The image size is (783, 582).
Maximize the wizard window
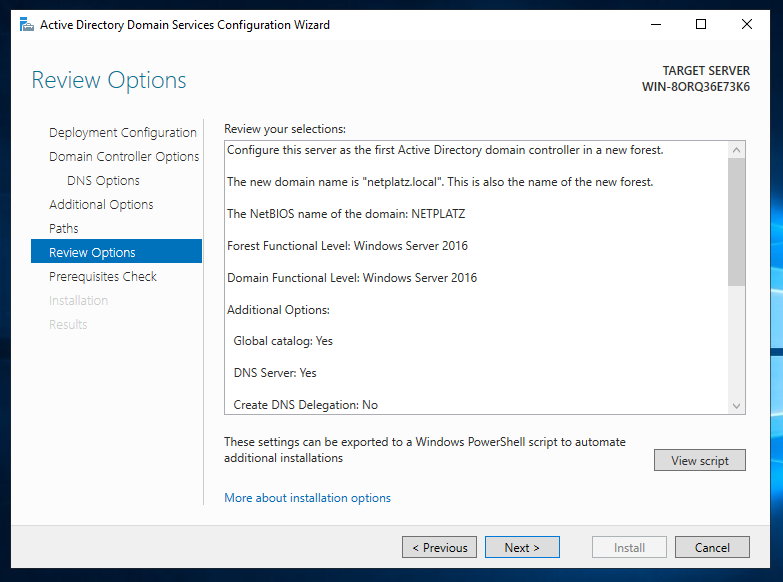[701, 24]
